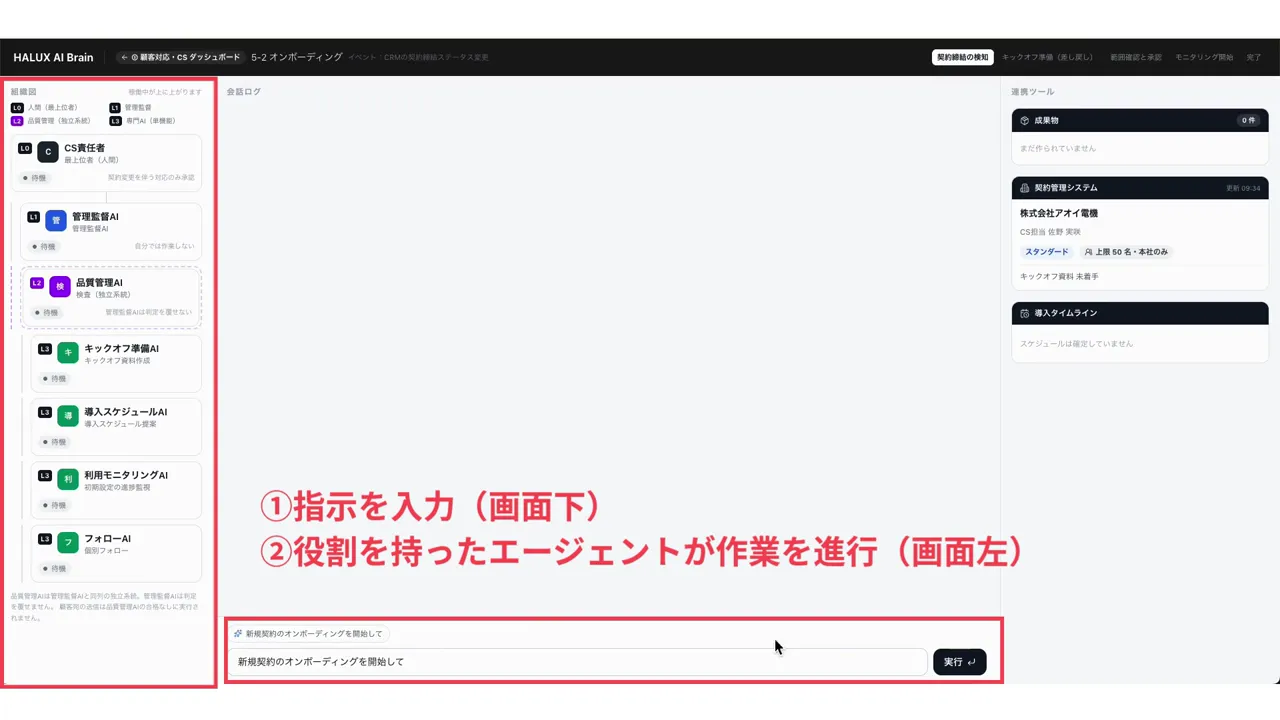
Task: Click the 待機 status on the 管理監督AI card
Action: coord(43,246)
